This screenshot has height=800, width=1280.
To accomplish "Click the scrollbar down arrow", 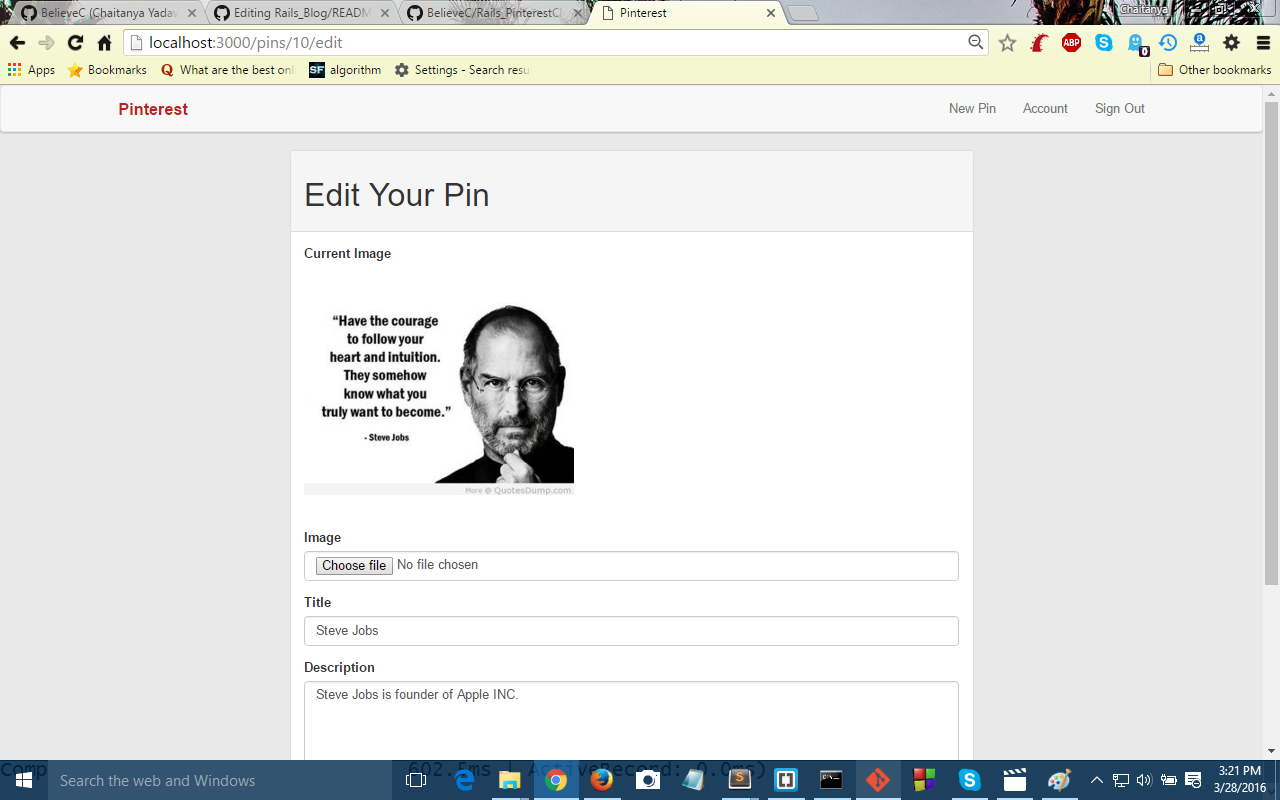I will coord(1271,751).
